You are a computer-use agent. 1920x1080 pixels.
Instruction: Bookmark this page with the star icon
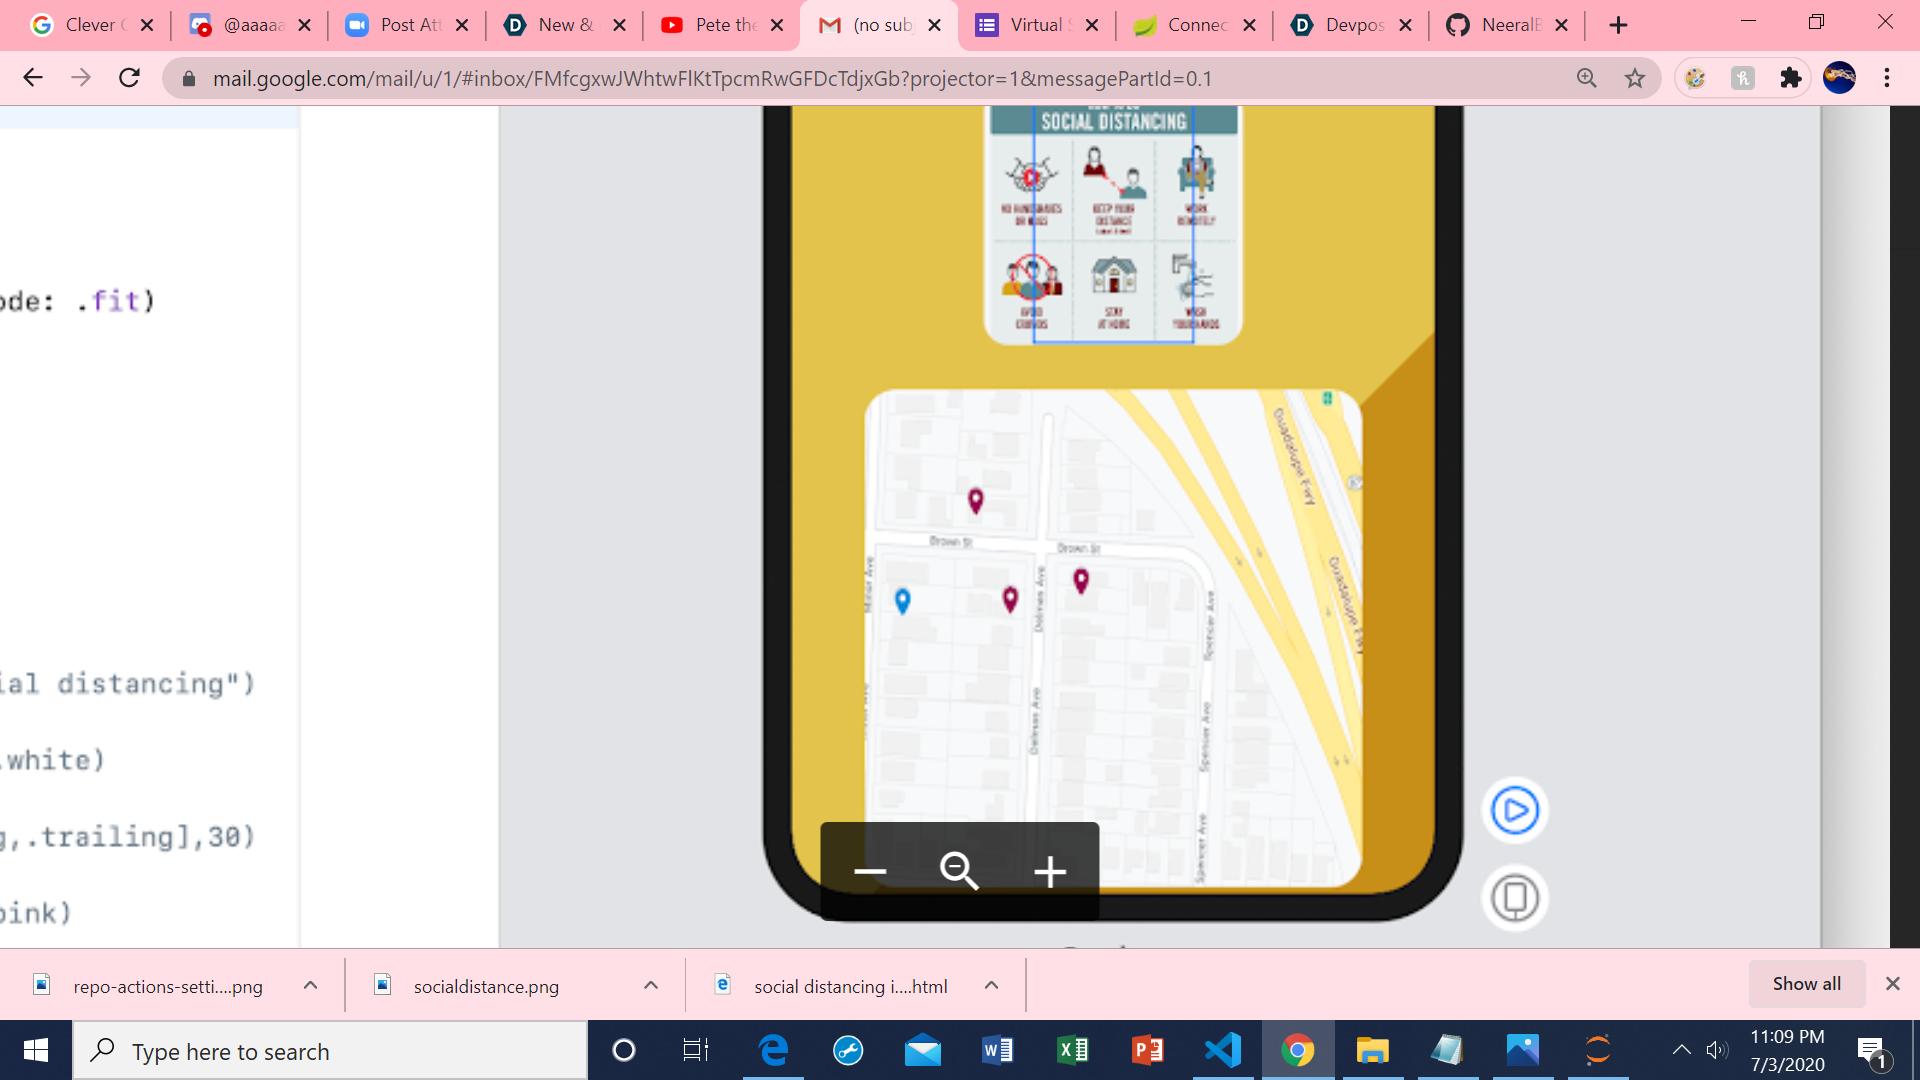(1634, 78)
